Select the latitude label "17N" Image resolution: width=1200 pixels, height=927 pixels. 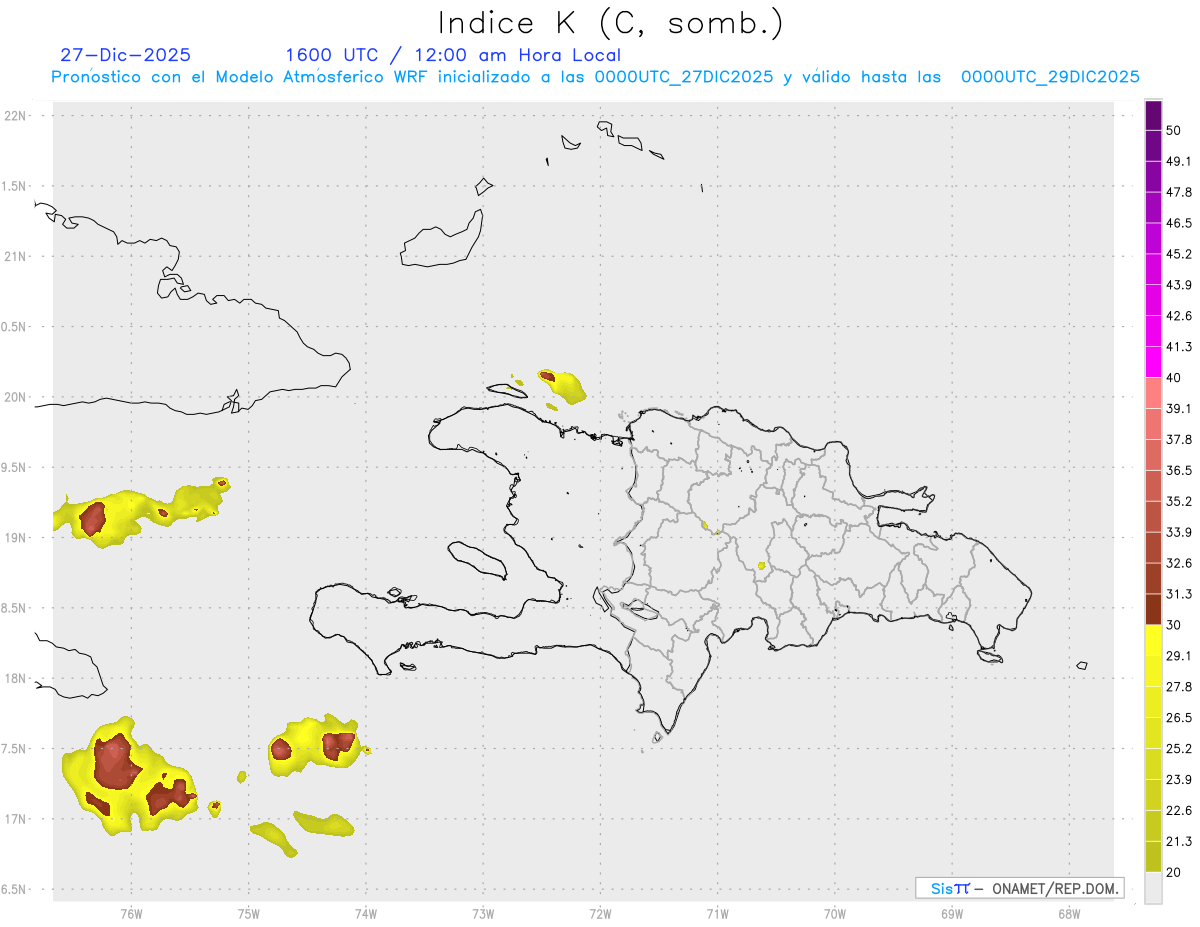point(18,819)
